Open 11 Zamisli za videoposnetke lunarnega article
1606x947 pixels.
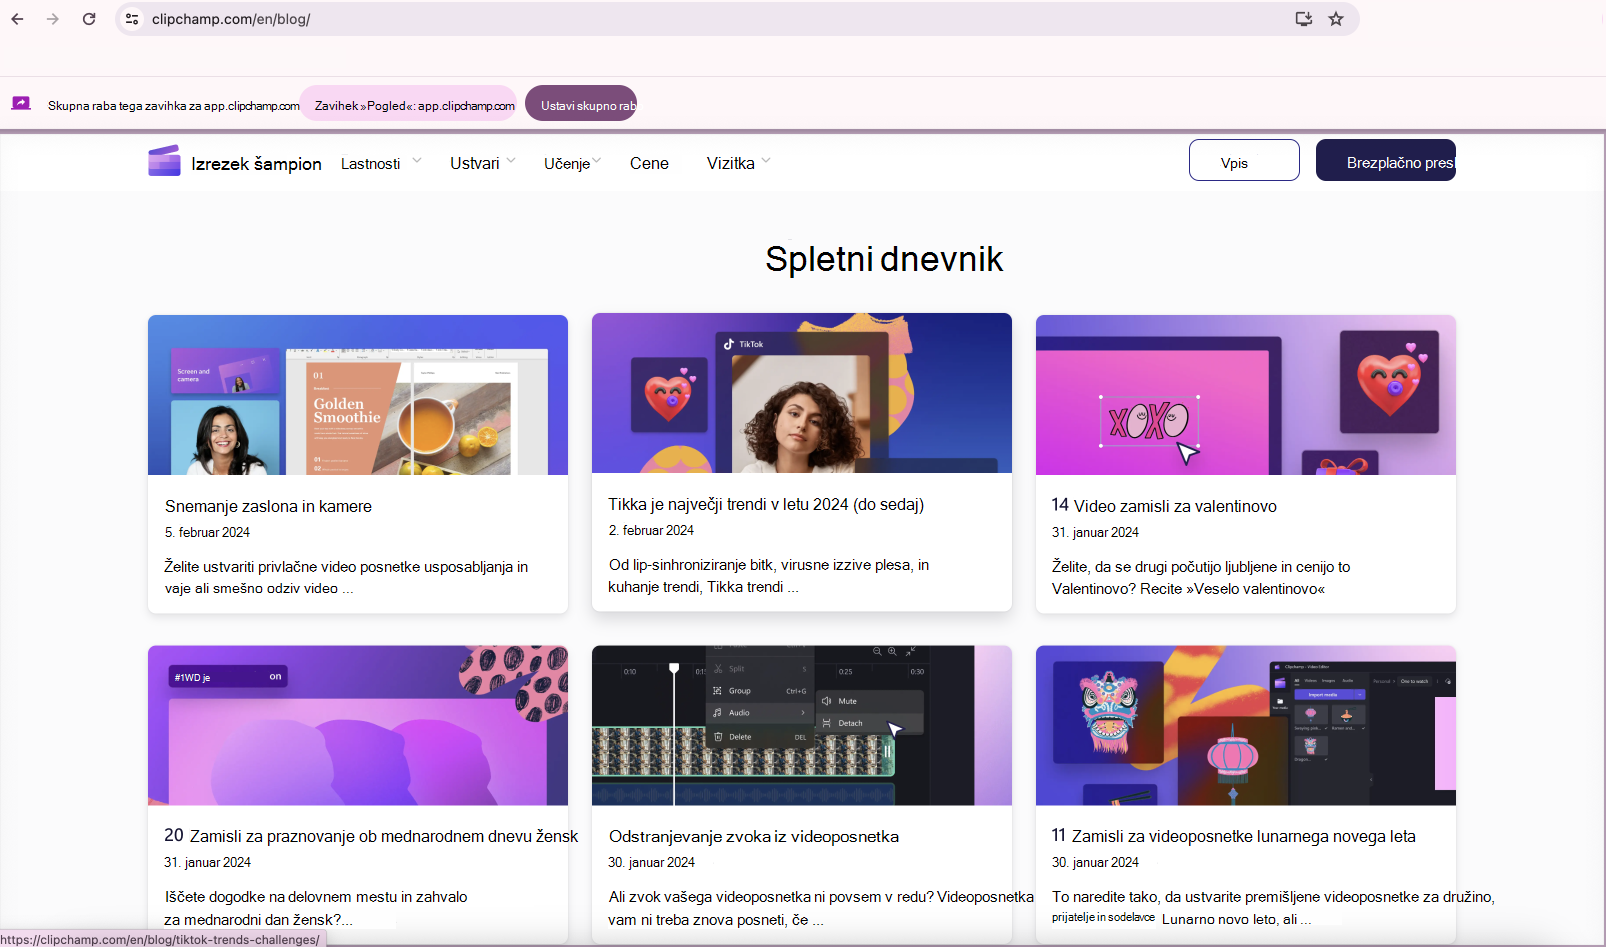pyautogui.click(x=1233, y=836)
